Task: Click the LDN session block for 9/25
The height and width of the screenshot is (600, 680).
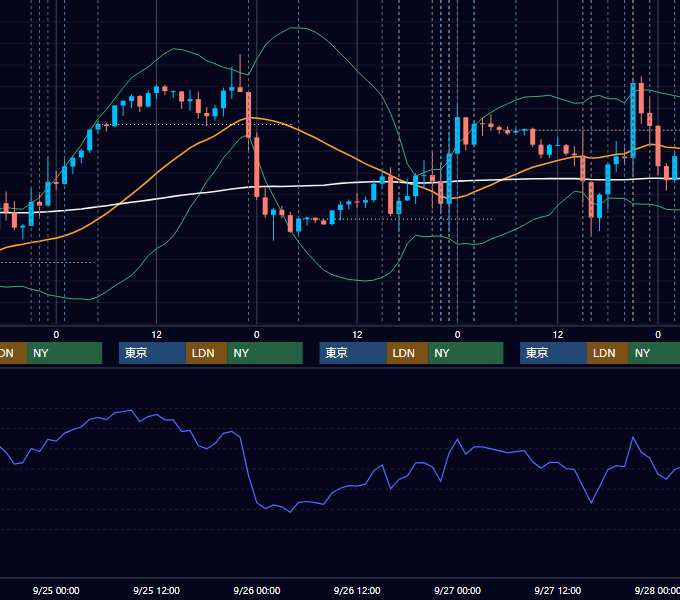Action: [x=206, y=353]
